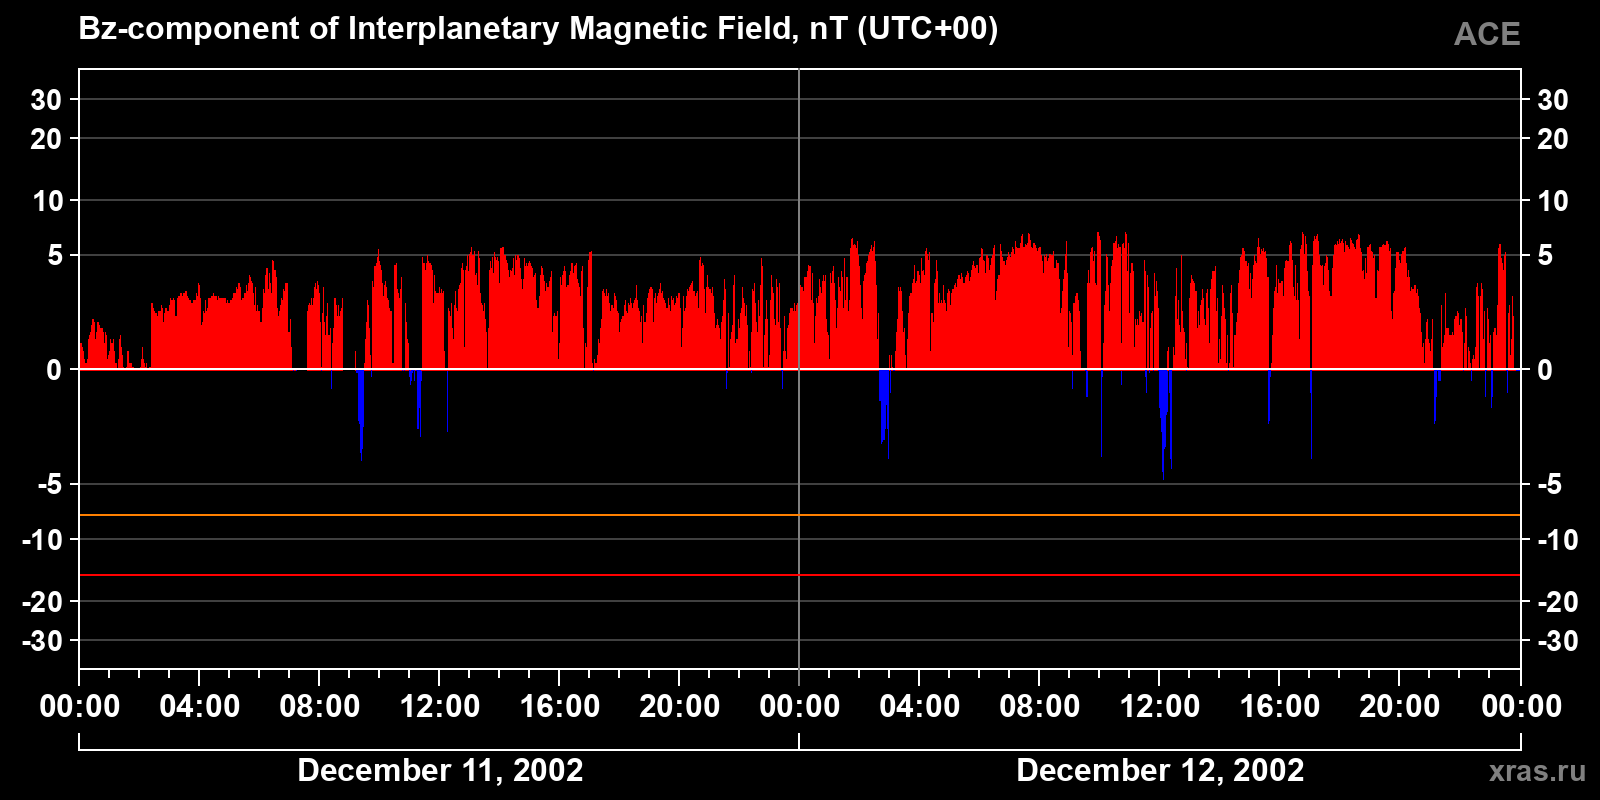Click the right axis value -30
Screen dimensions: 1600x800
1557,640
